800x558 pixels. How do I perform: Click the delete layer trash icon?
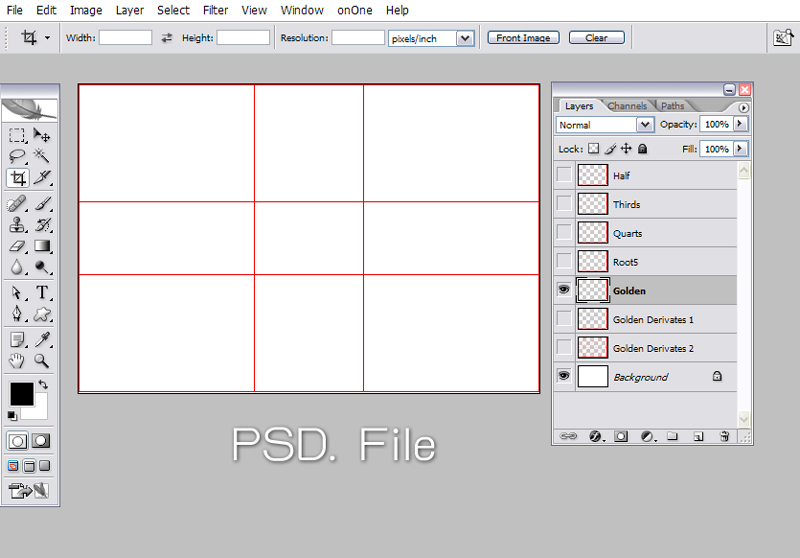(x=724, y=436)
